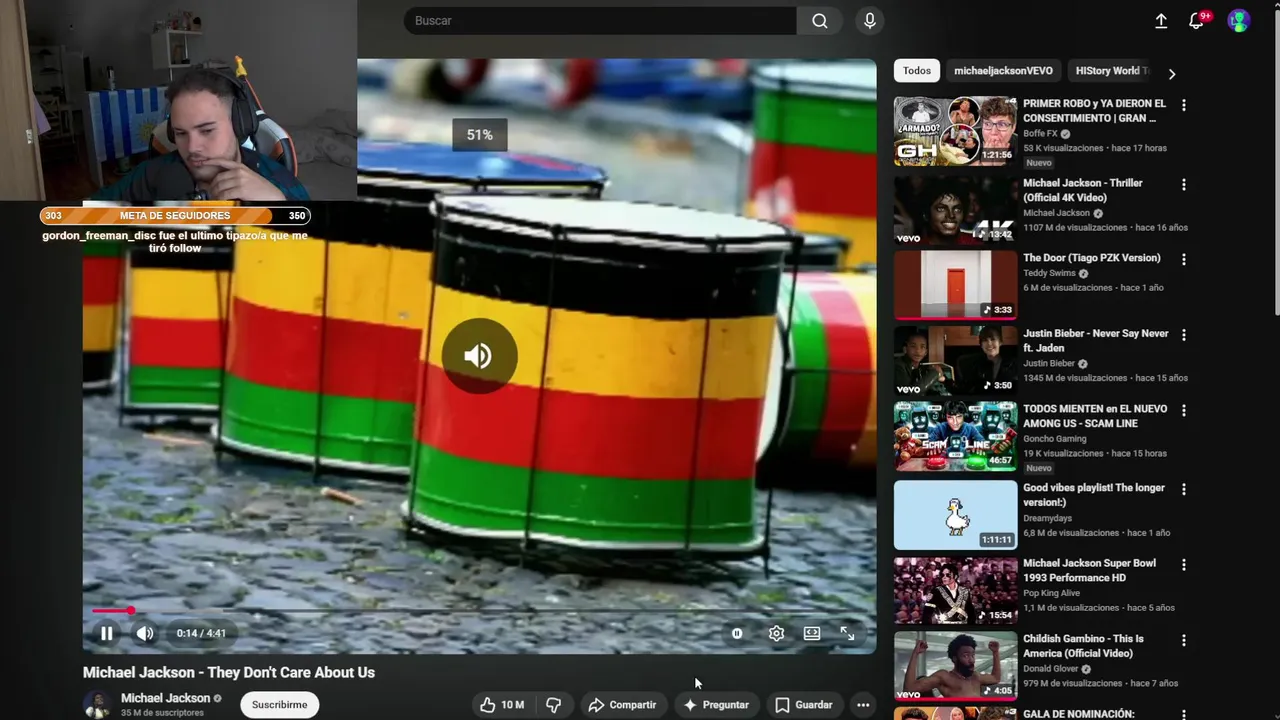Image resolution: width=1280 pixels, height=720 pixels.
Task: Open the PRIMER ROBO video thumbnail
Action: coord(955,131)
